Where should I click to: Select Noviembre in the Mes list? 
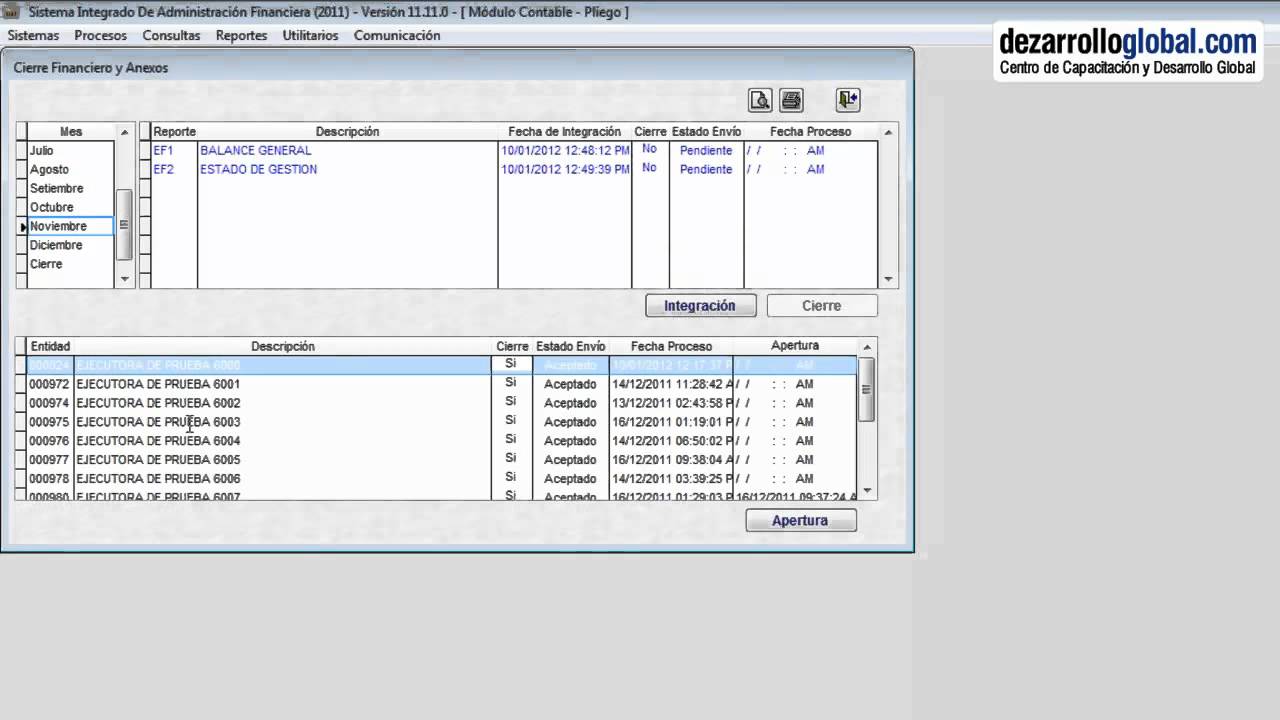(70, 227)
